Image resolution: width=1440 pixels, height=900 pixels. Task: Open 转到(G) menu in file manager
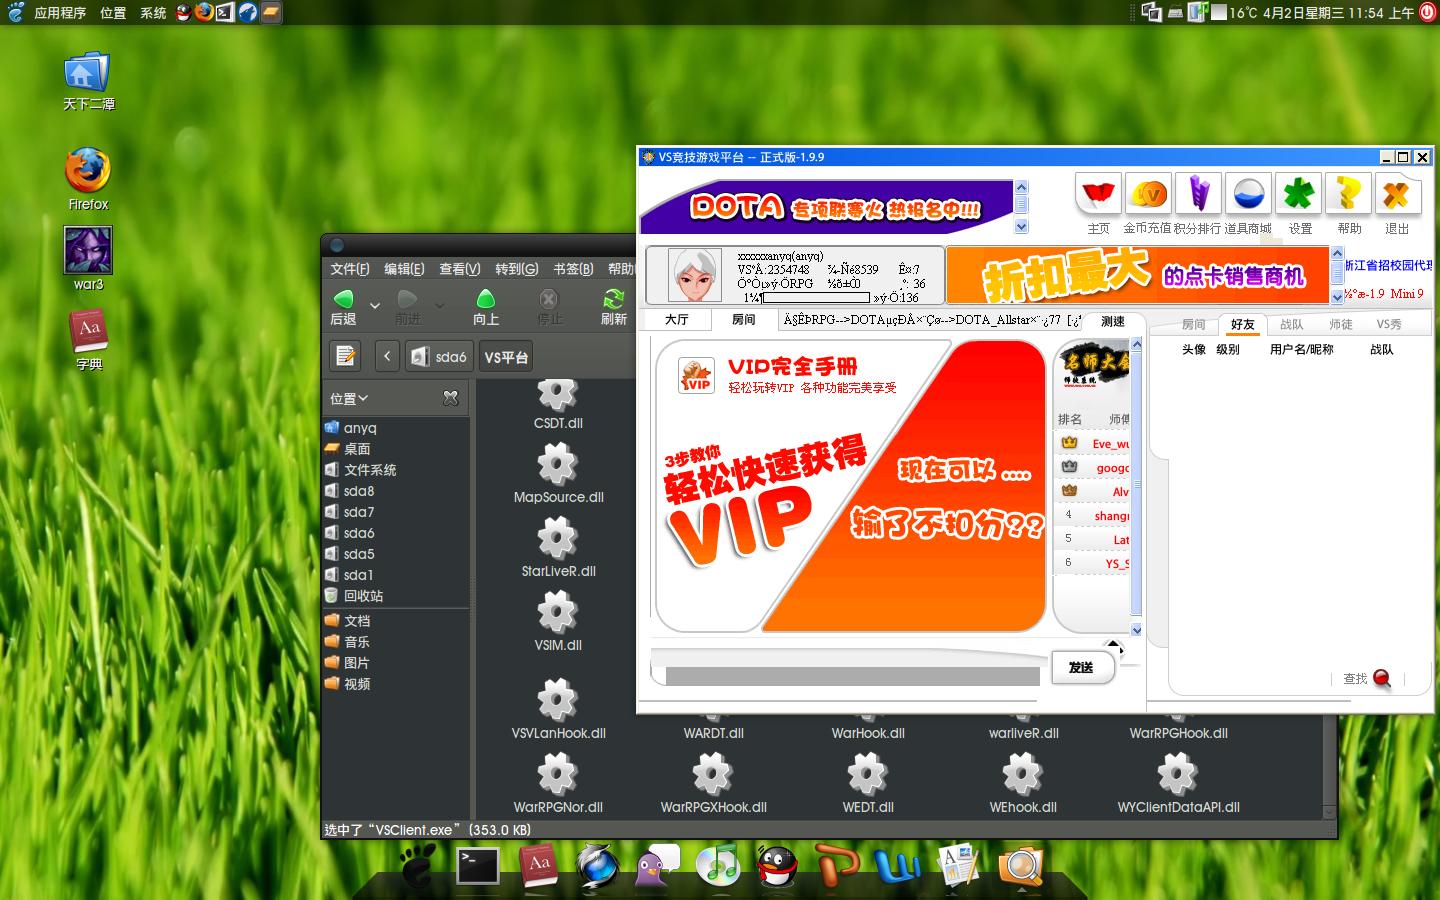tap(516, 268)
